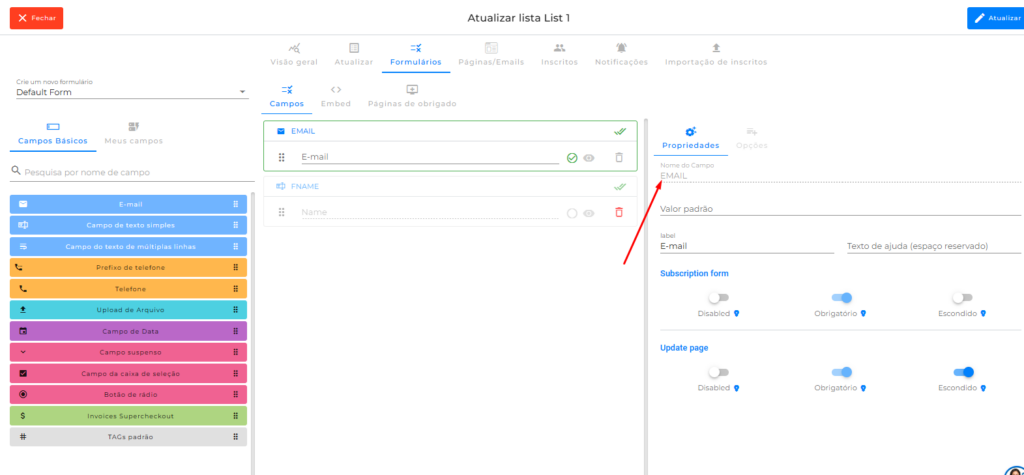Click the Valor padrão input field
Screen dimensions: 1024x475
(x=840, y=209)
